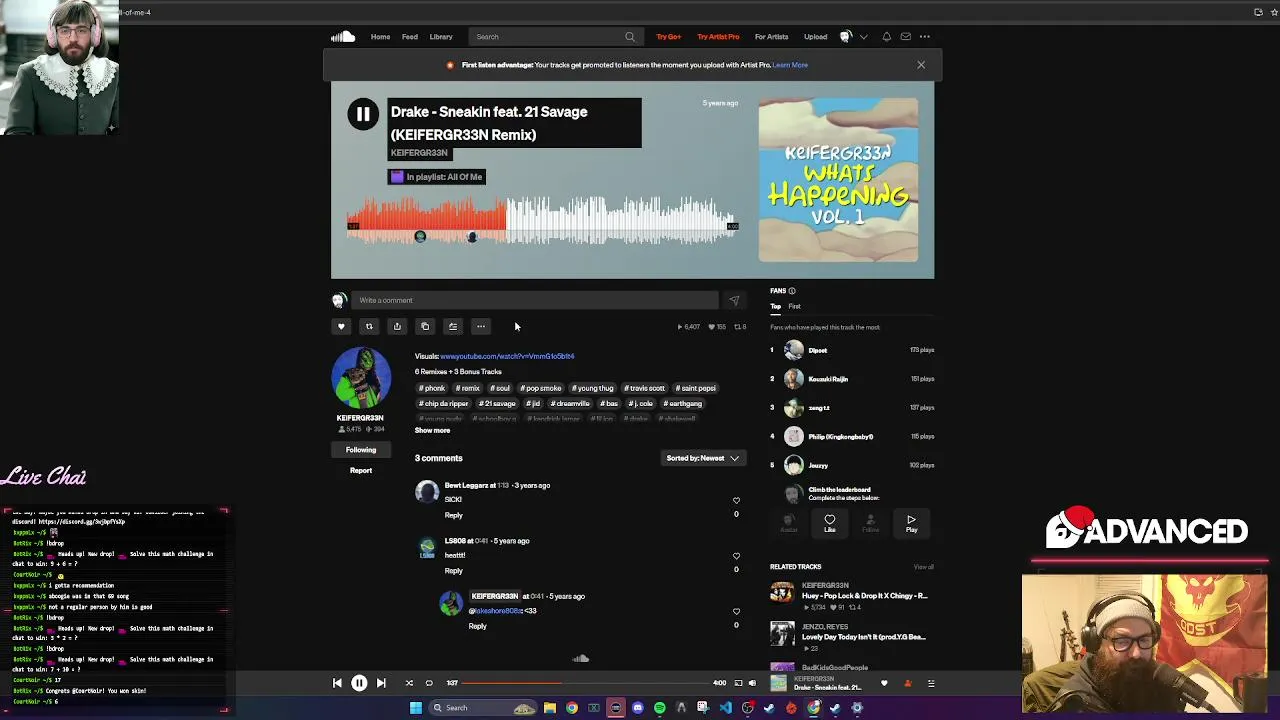
Task: Open Spotify from the taskbar
Action: click(660, 708)
